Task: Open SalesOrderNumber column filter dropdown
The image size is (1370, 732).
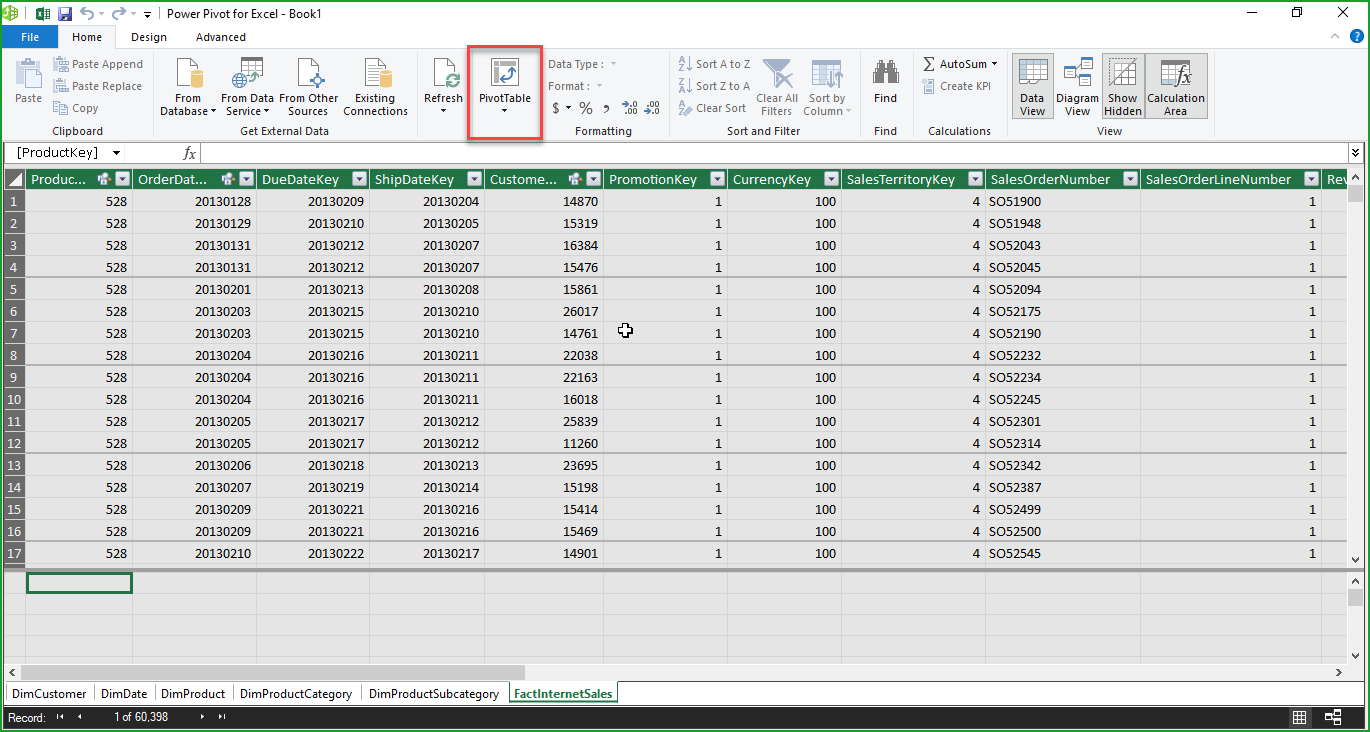Action: pos(1130,180)
